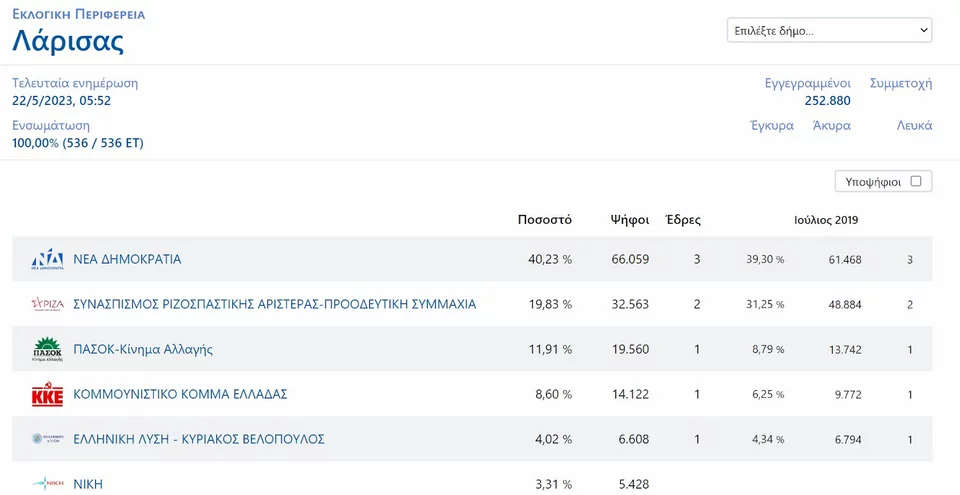This screenshot has height=495, width=960.
Task: Click the 61.468 2019 votes cell
Action: pos(845,260)
